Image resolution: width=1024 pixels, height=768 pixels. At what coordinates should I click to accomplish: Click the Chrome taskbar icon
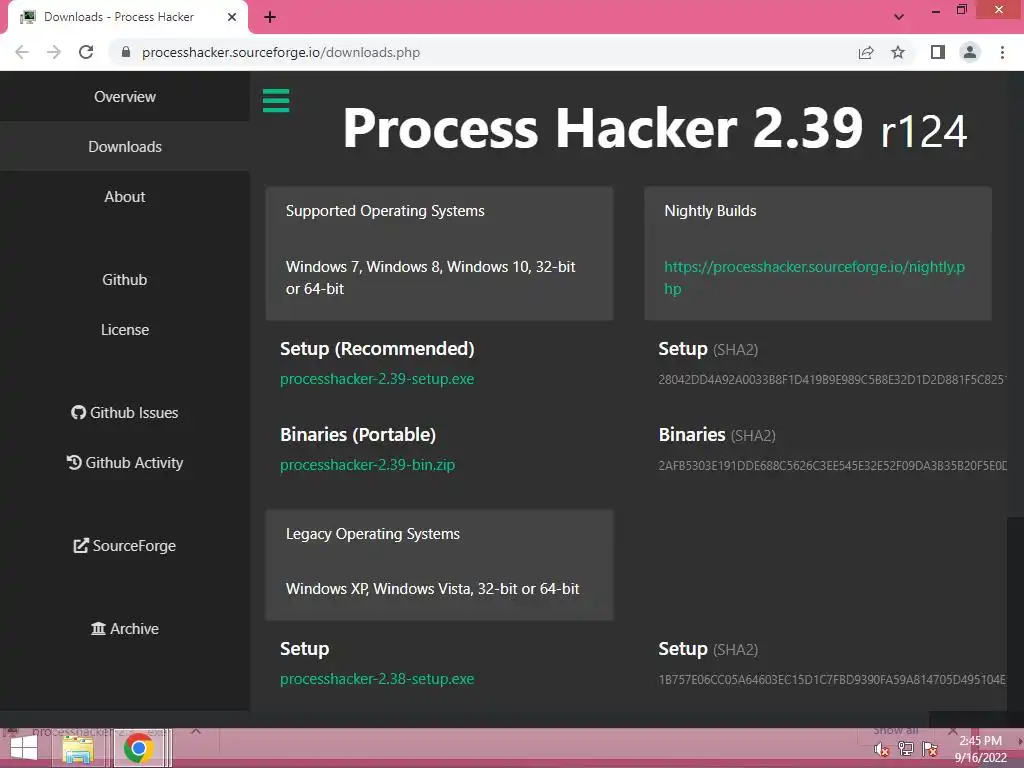click(x=138, y=748)
